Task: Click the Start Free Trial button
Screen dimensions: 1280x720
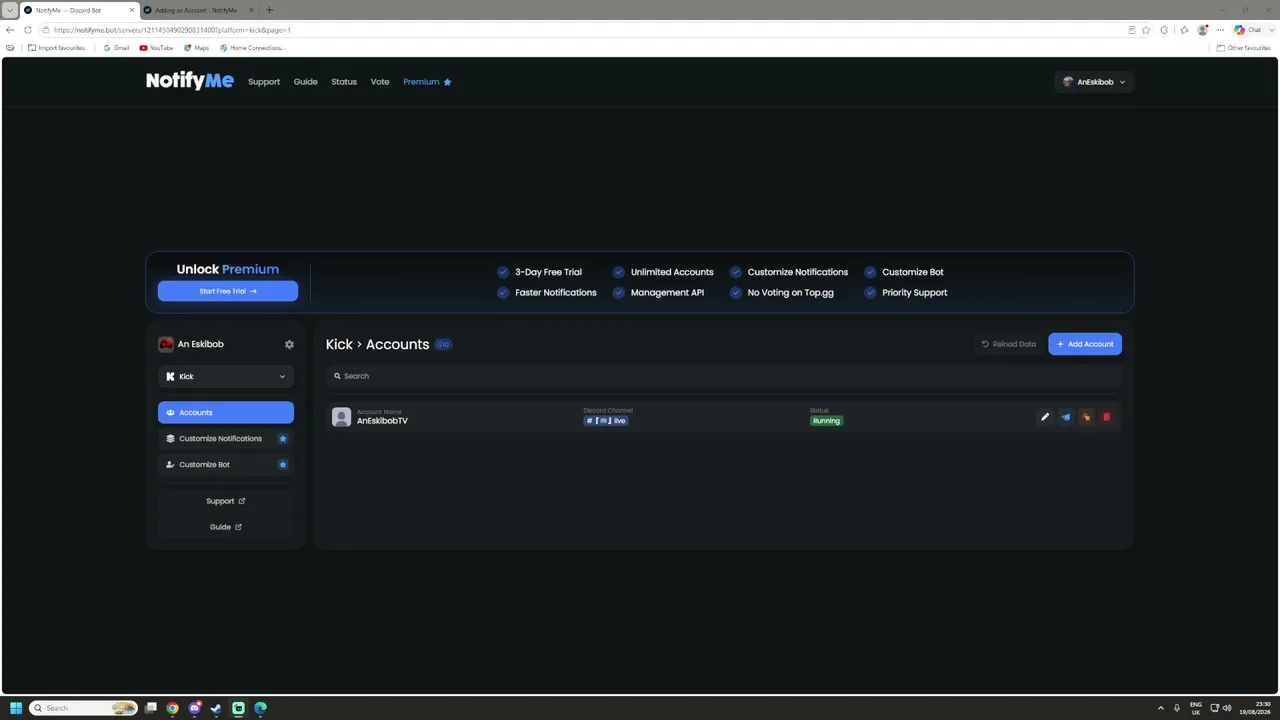Action: click(x=228, y=291)
